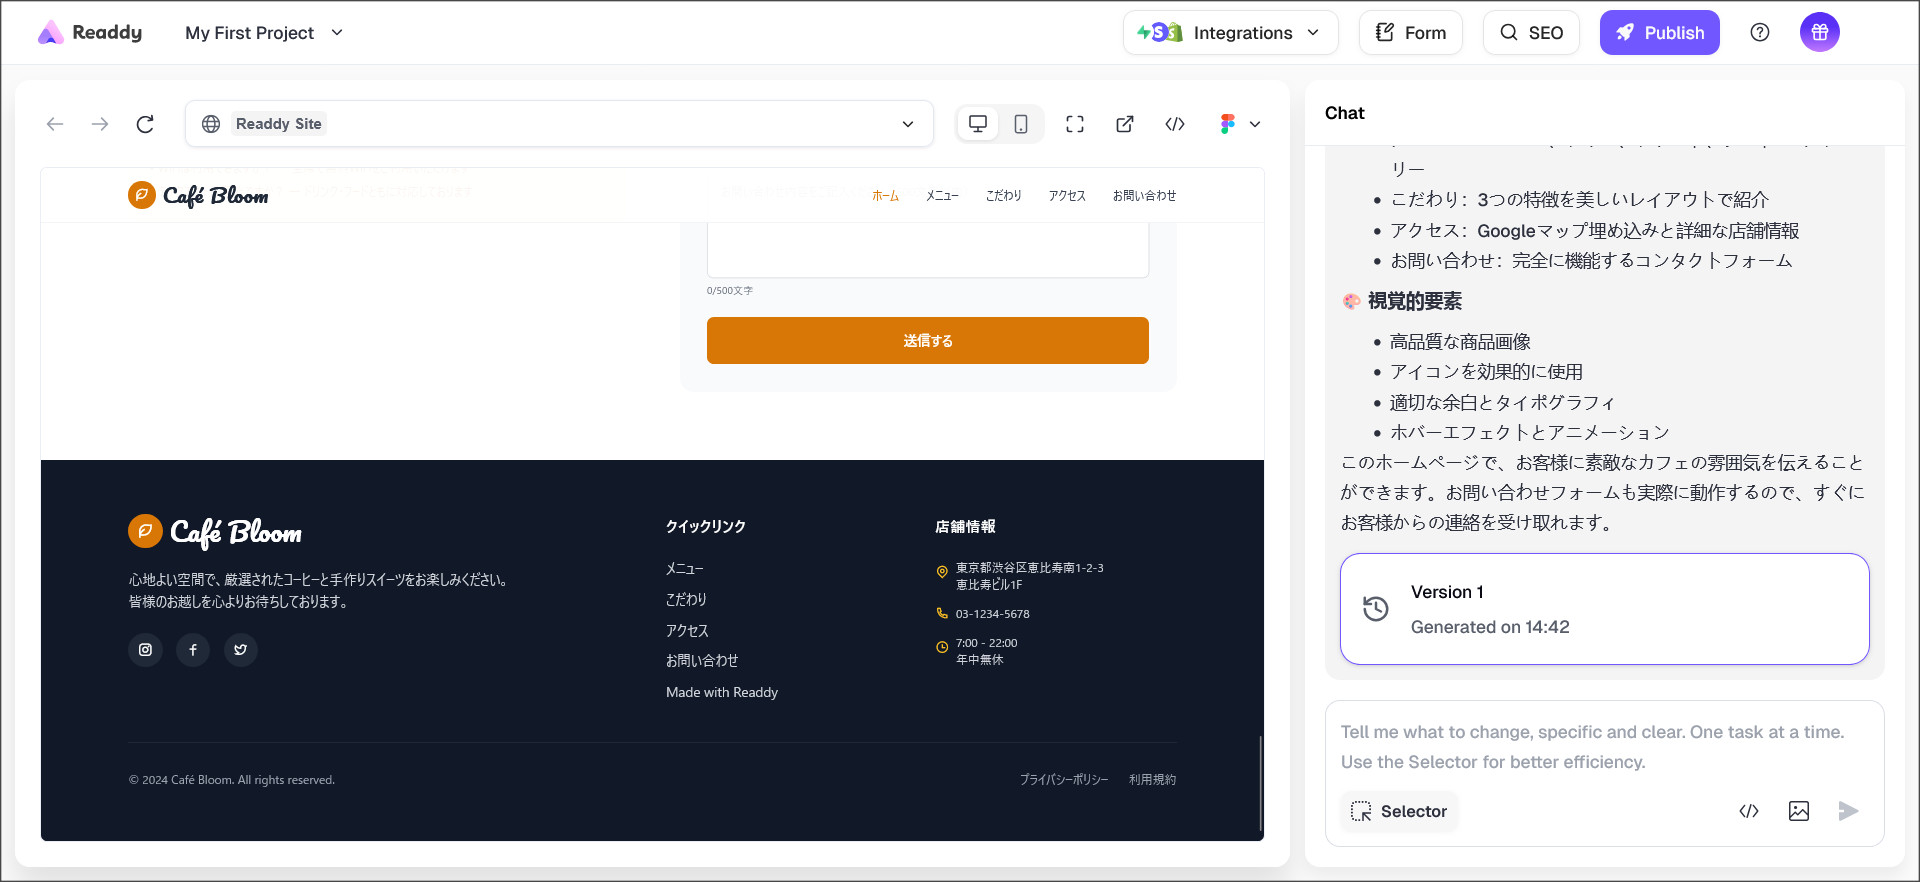Click the help question mark icon

tap(1760, 33)
